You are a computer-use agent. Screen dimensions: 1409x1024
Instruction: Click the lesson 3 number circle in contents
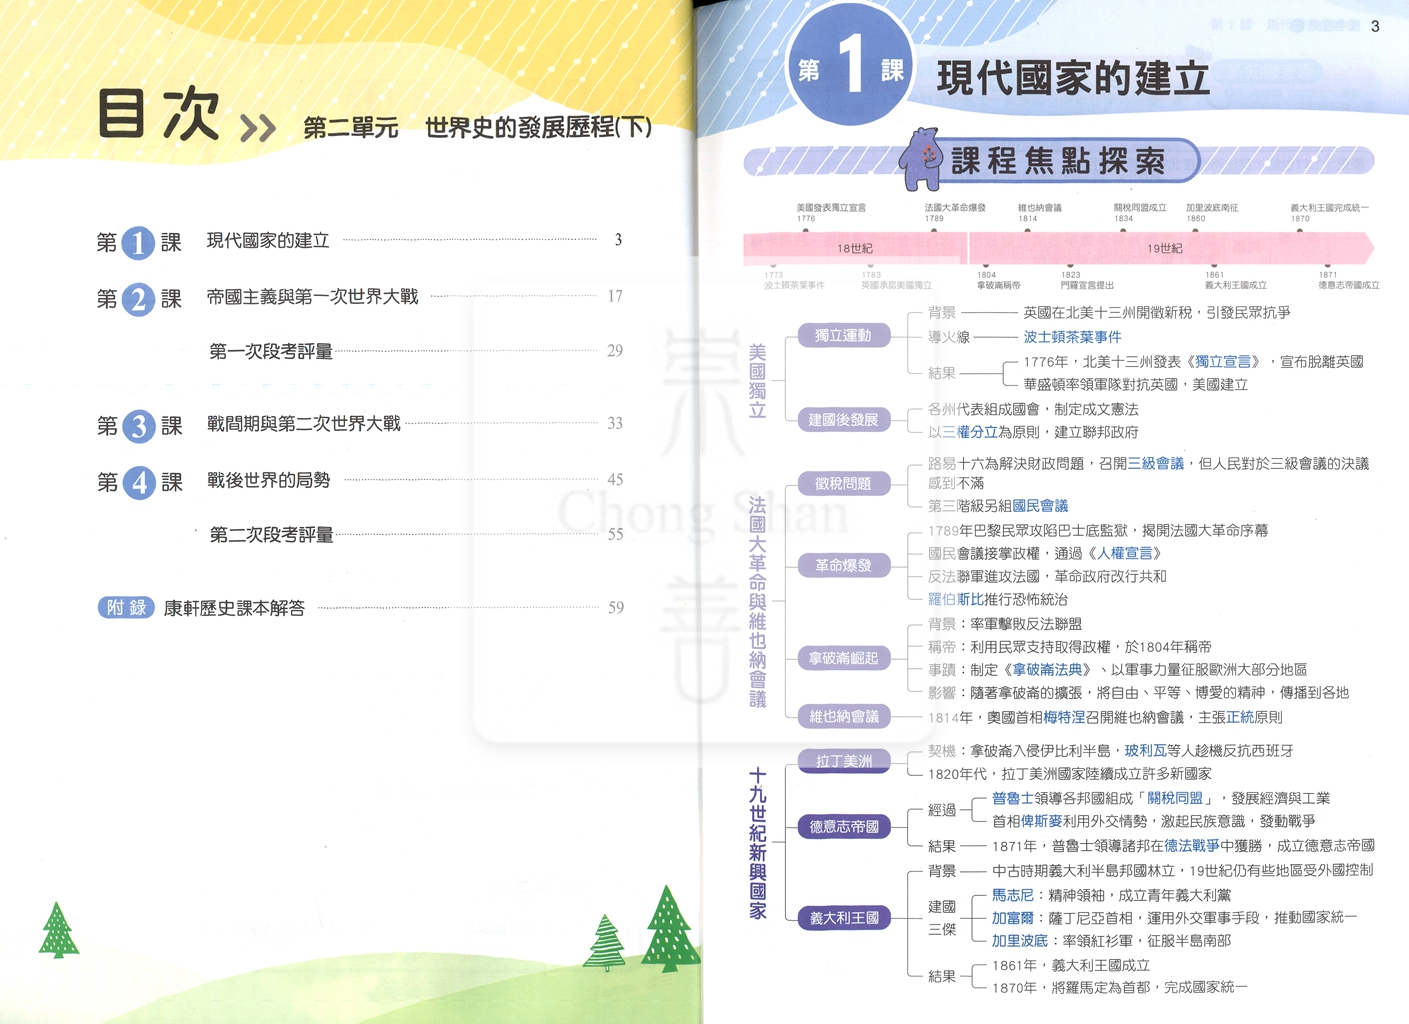[138, 426]
